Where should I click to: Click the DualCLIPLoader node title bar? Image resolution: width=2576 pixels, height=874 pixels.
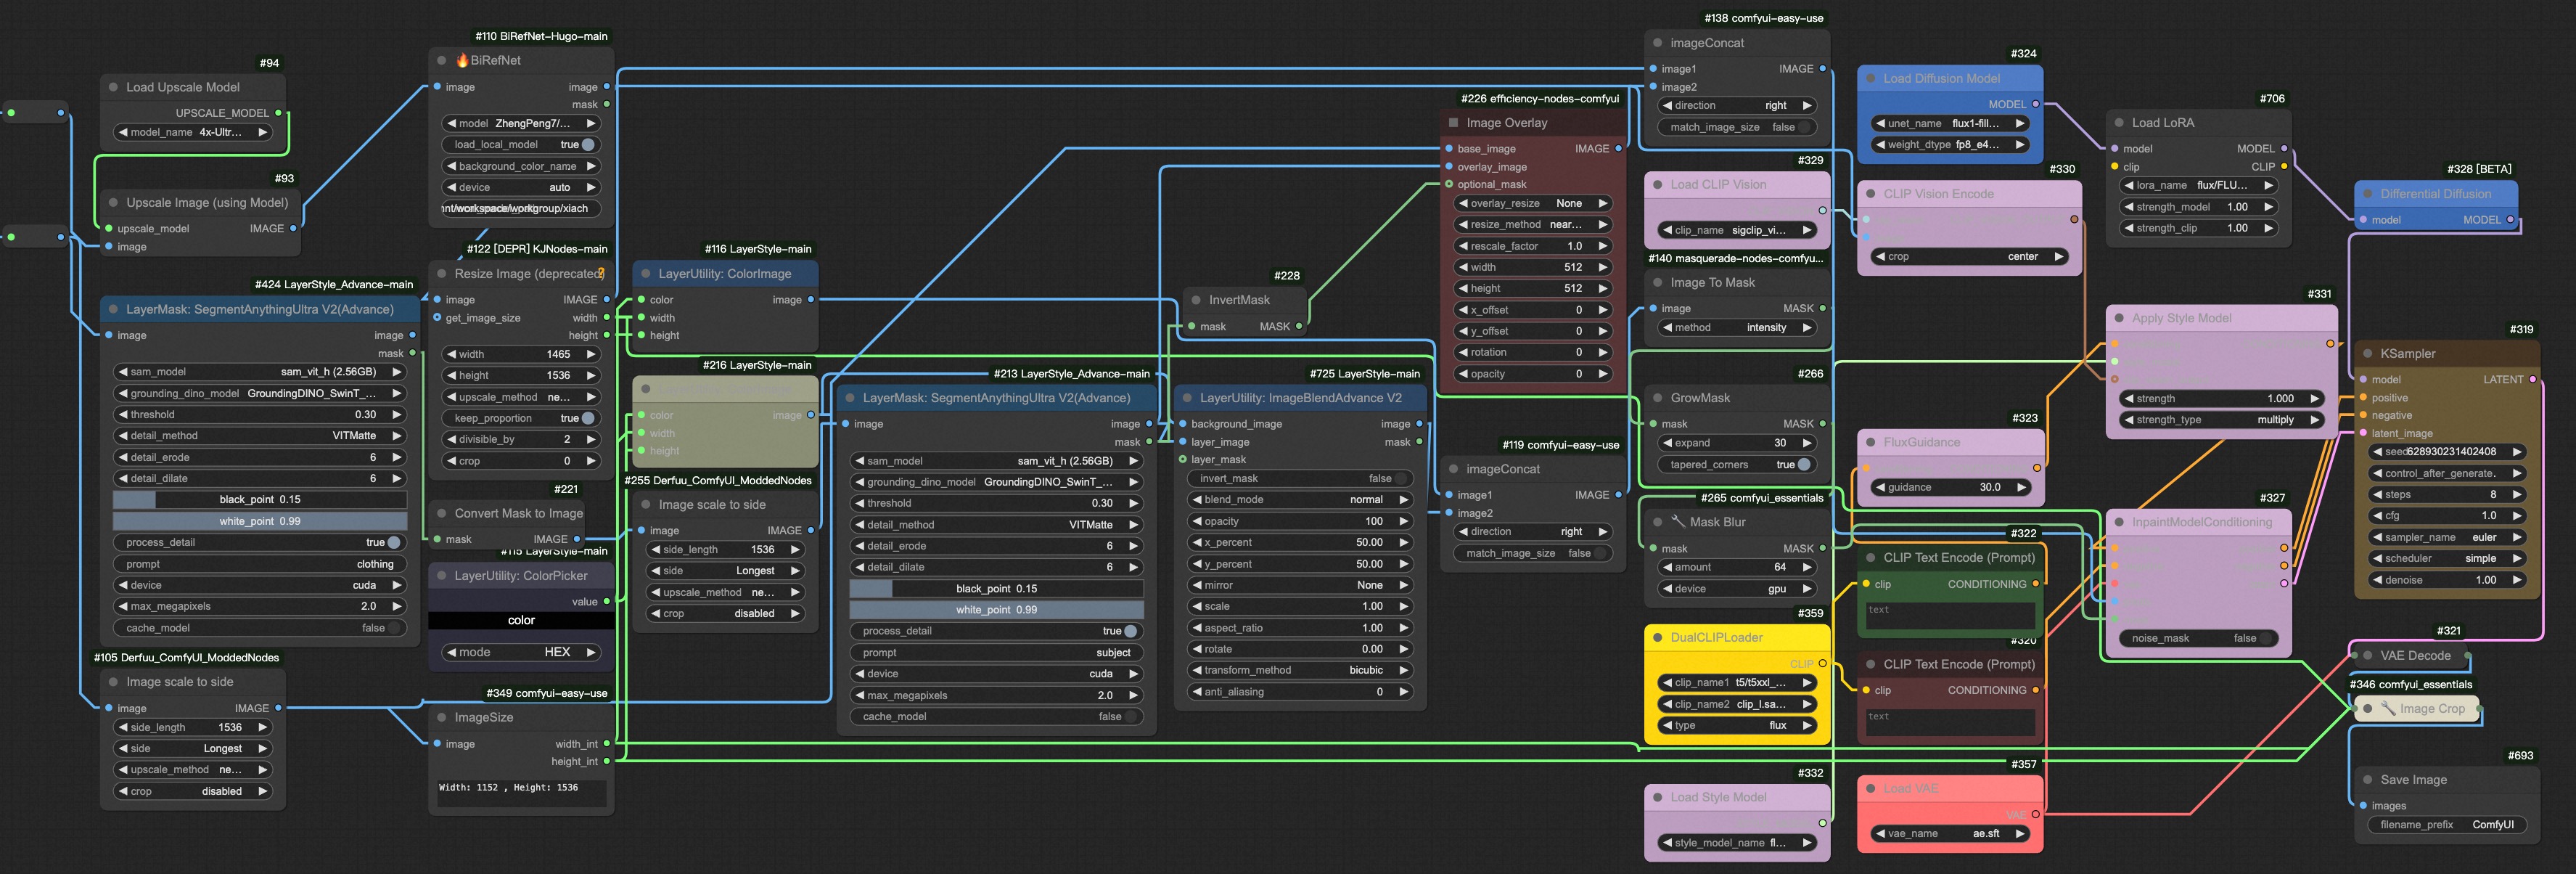[x=1716, y=637]
